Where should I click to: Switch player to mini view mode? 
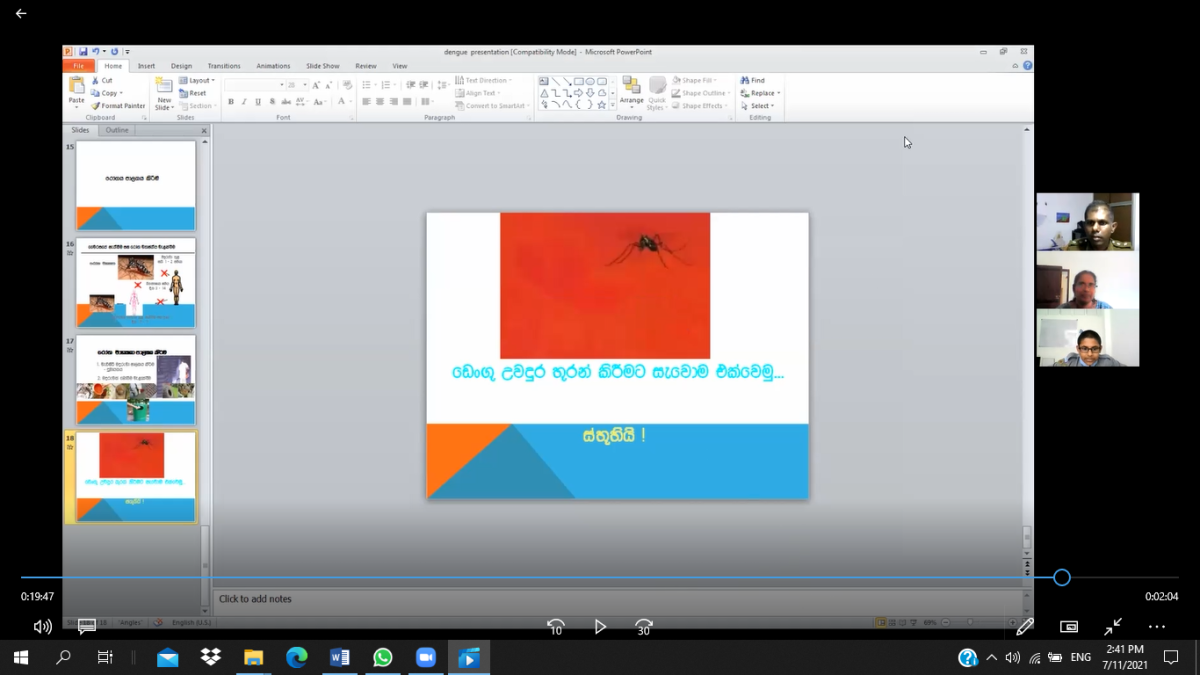click(x=1069, y=627)
